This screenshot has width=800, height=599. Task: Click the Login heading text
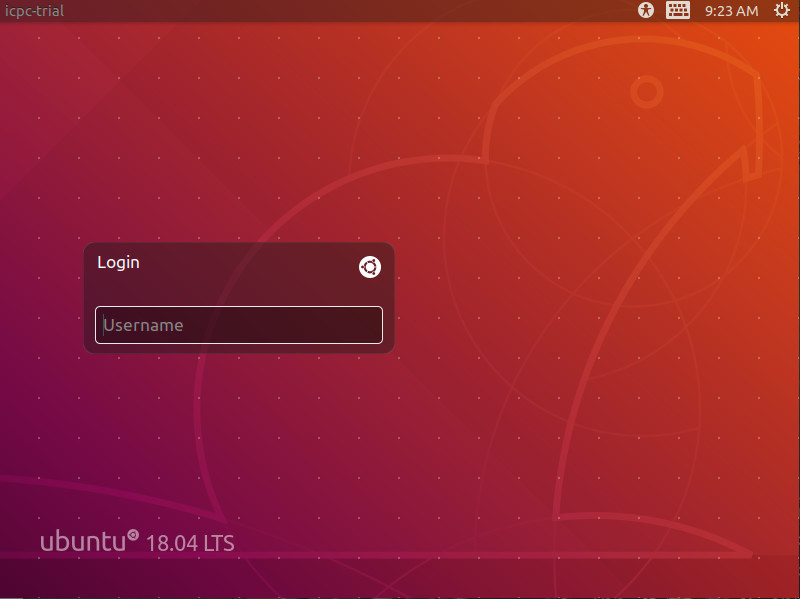pos(118,262)
